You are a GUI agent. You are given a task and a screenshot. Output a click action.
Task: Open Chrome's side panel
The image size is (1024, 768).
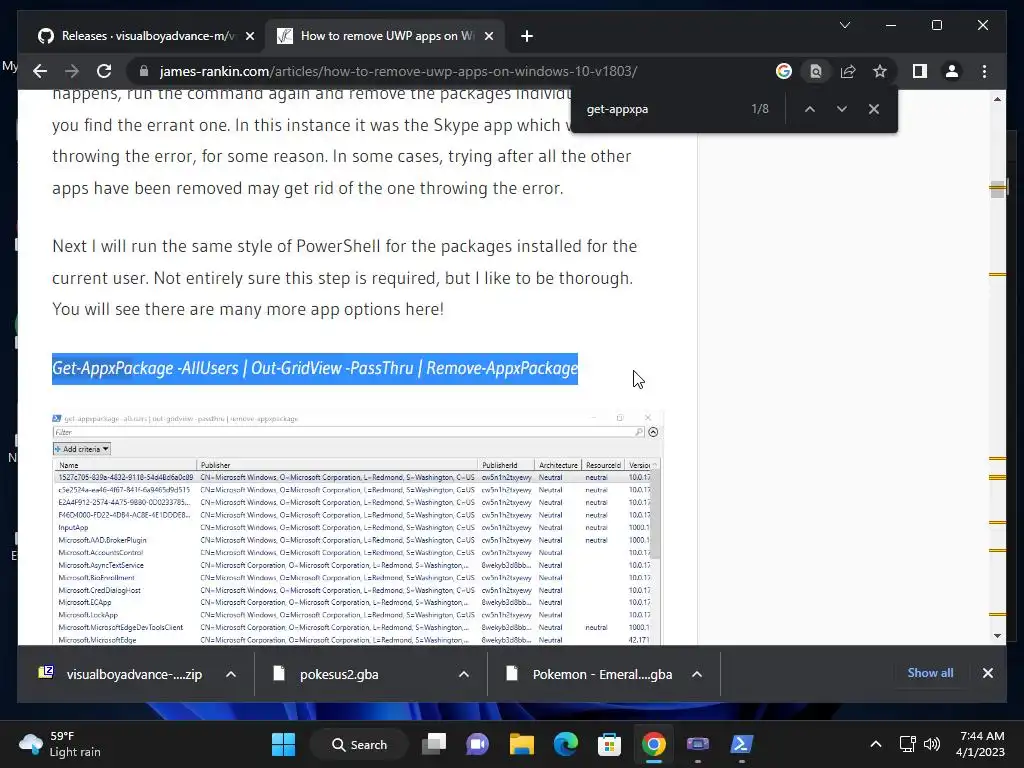point(920,71)
